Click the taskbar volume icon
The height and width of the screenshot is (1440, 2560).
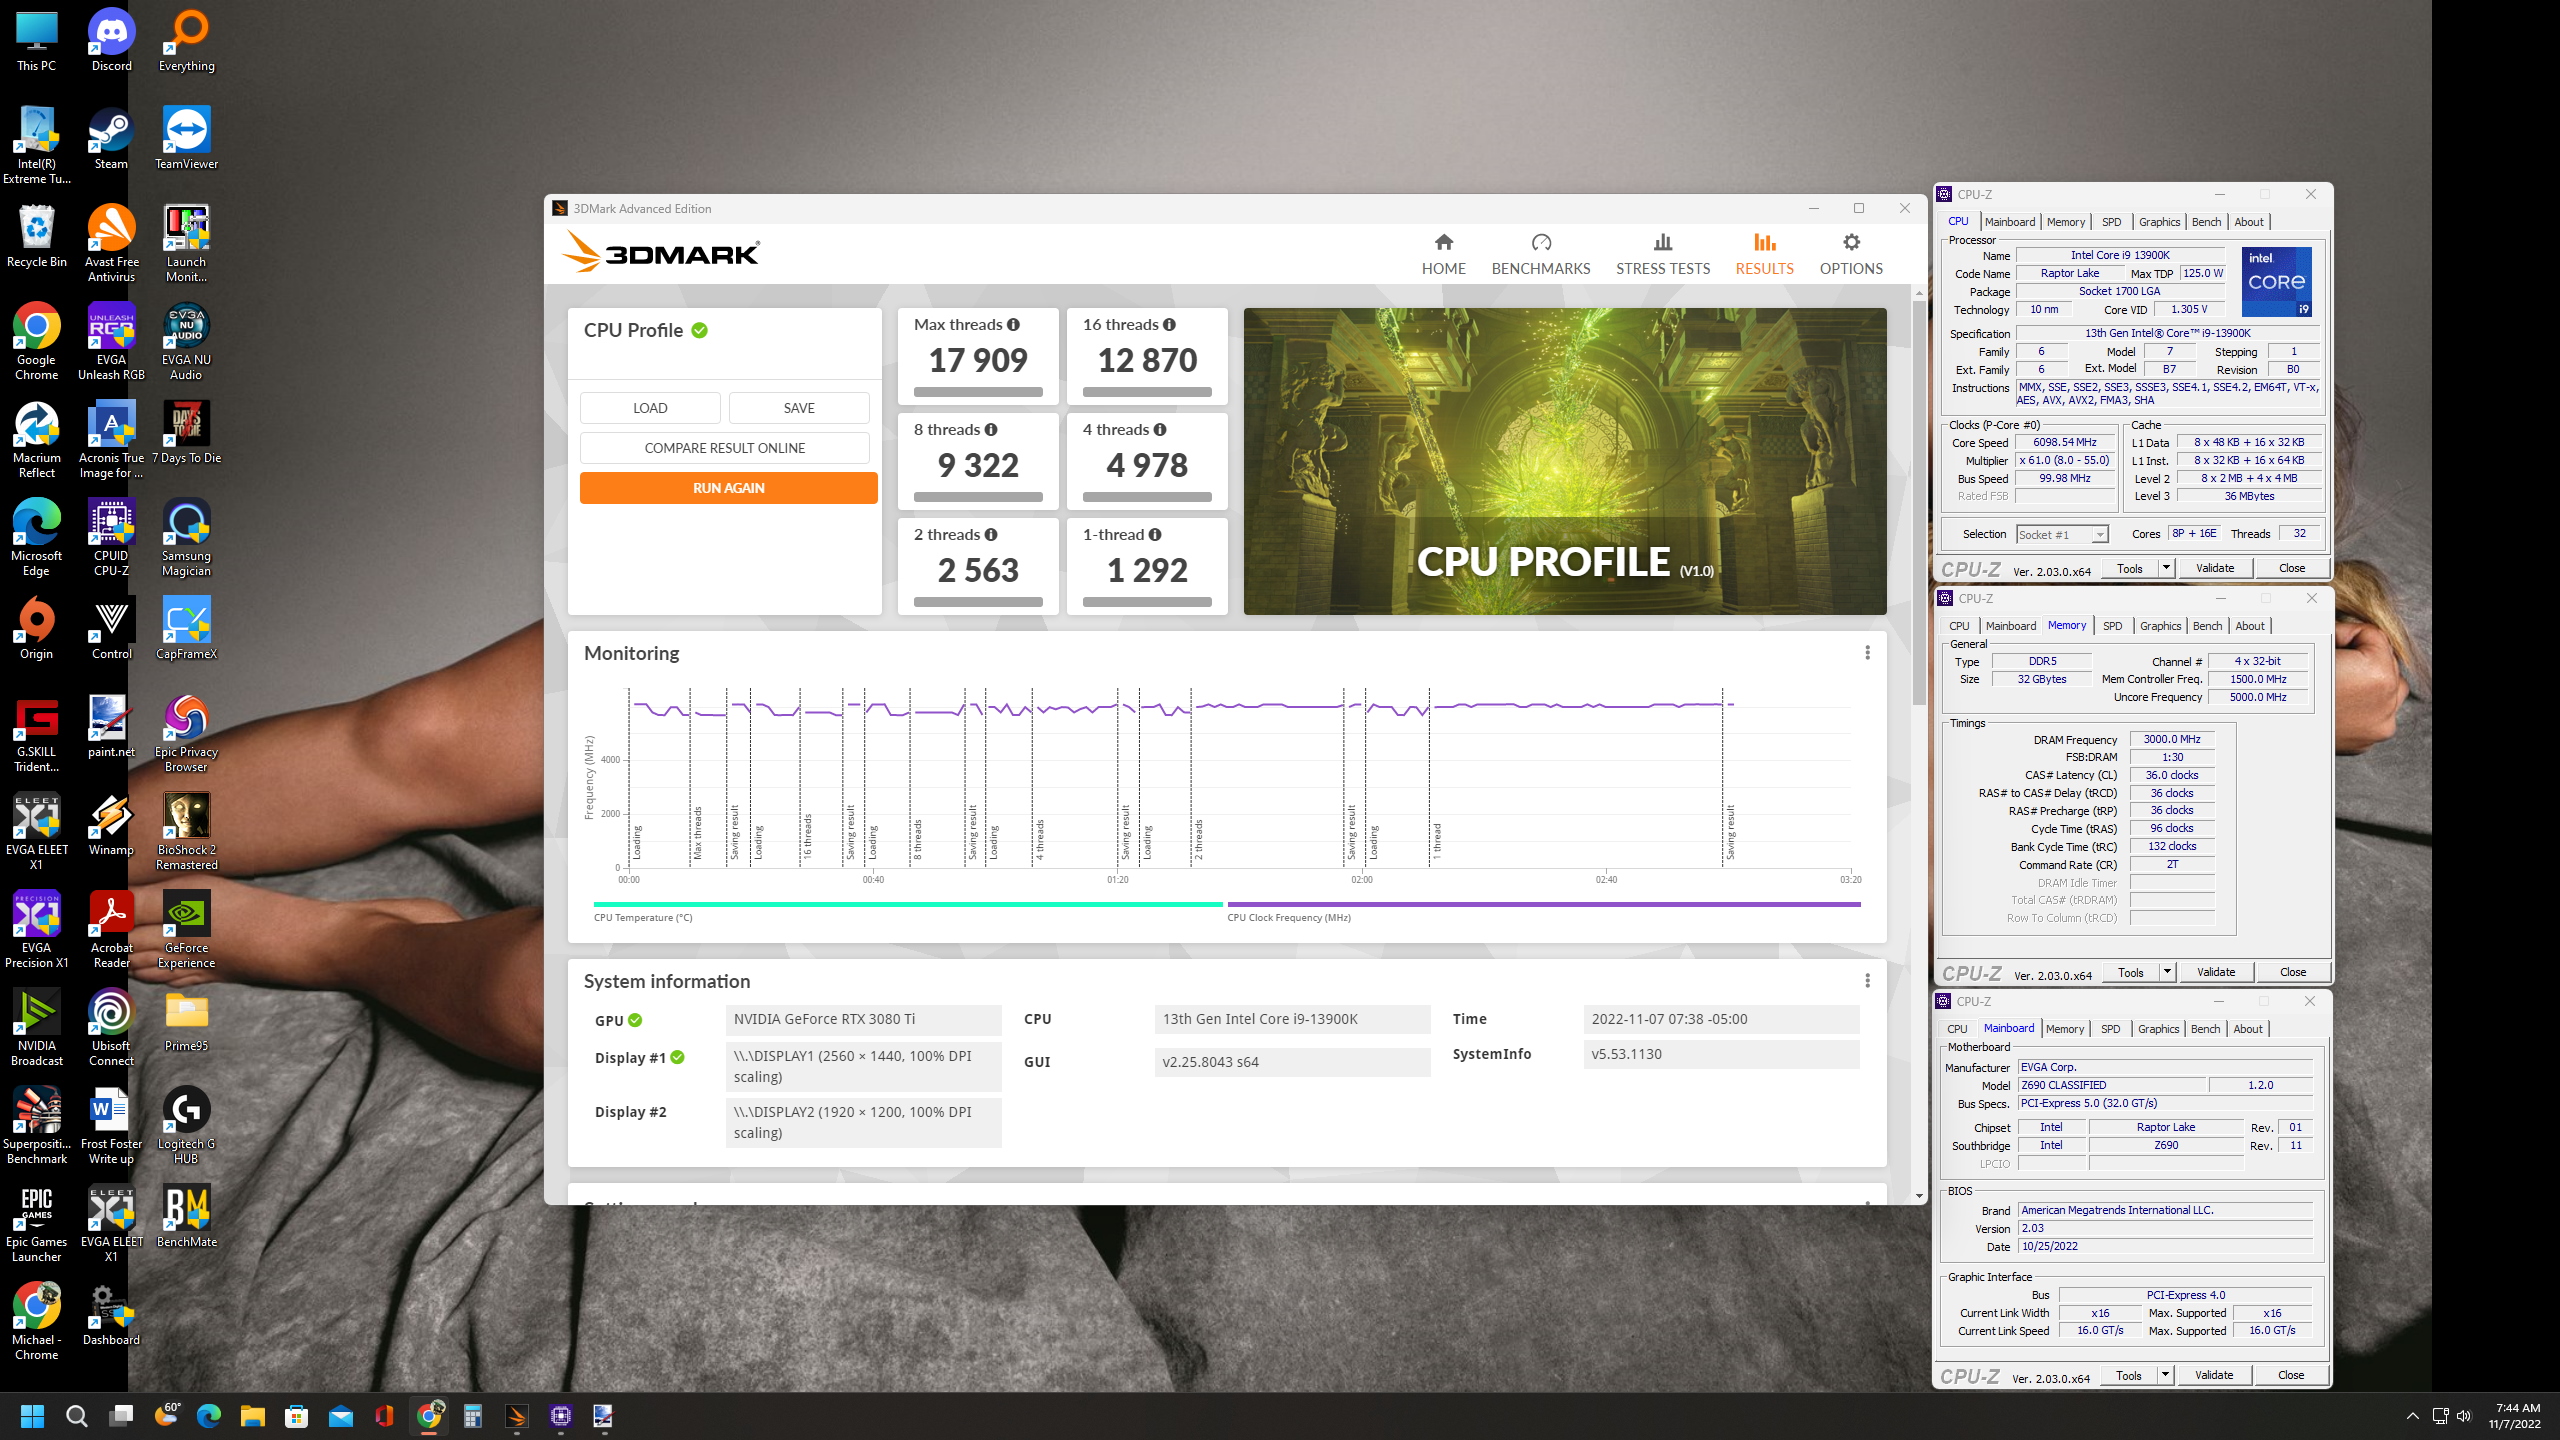pos(2463,1416)
